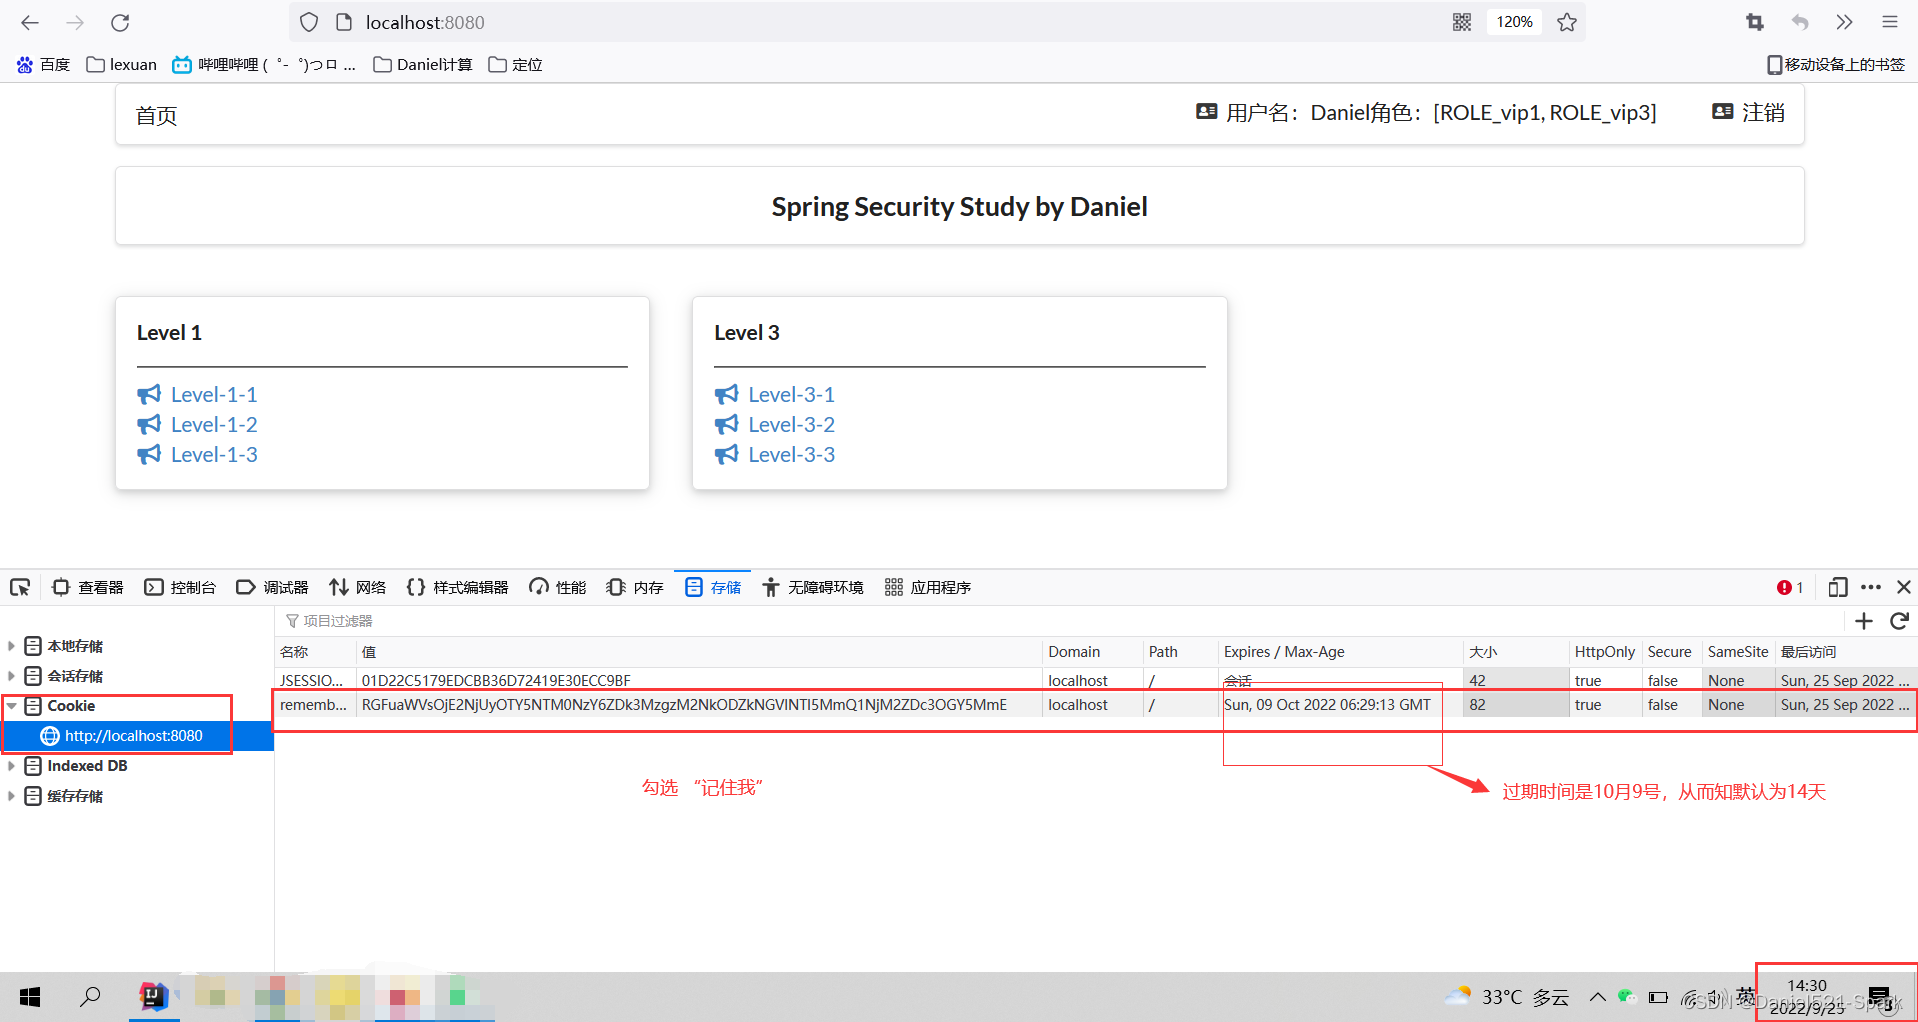Refresh the storage table
The width and height of the screenshot is (1918, 1022).
click(x=1900, y=621)
